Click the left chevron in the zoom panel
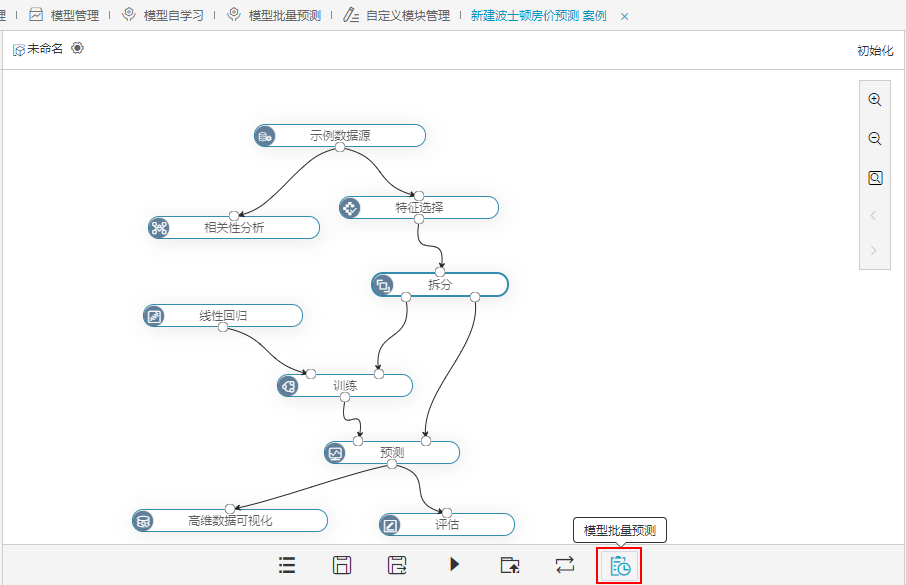The image size is (906, 585). [874, 216]
